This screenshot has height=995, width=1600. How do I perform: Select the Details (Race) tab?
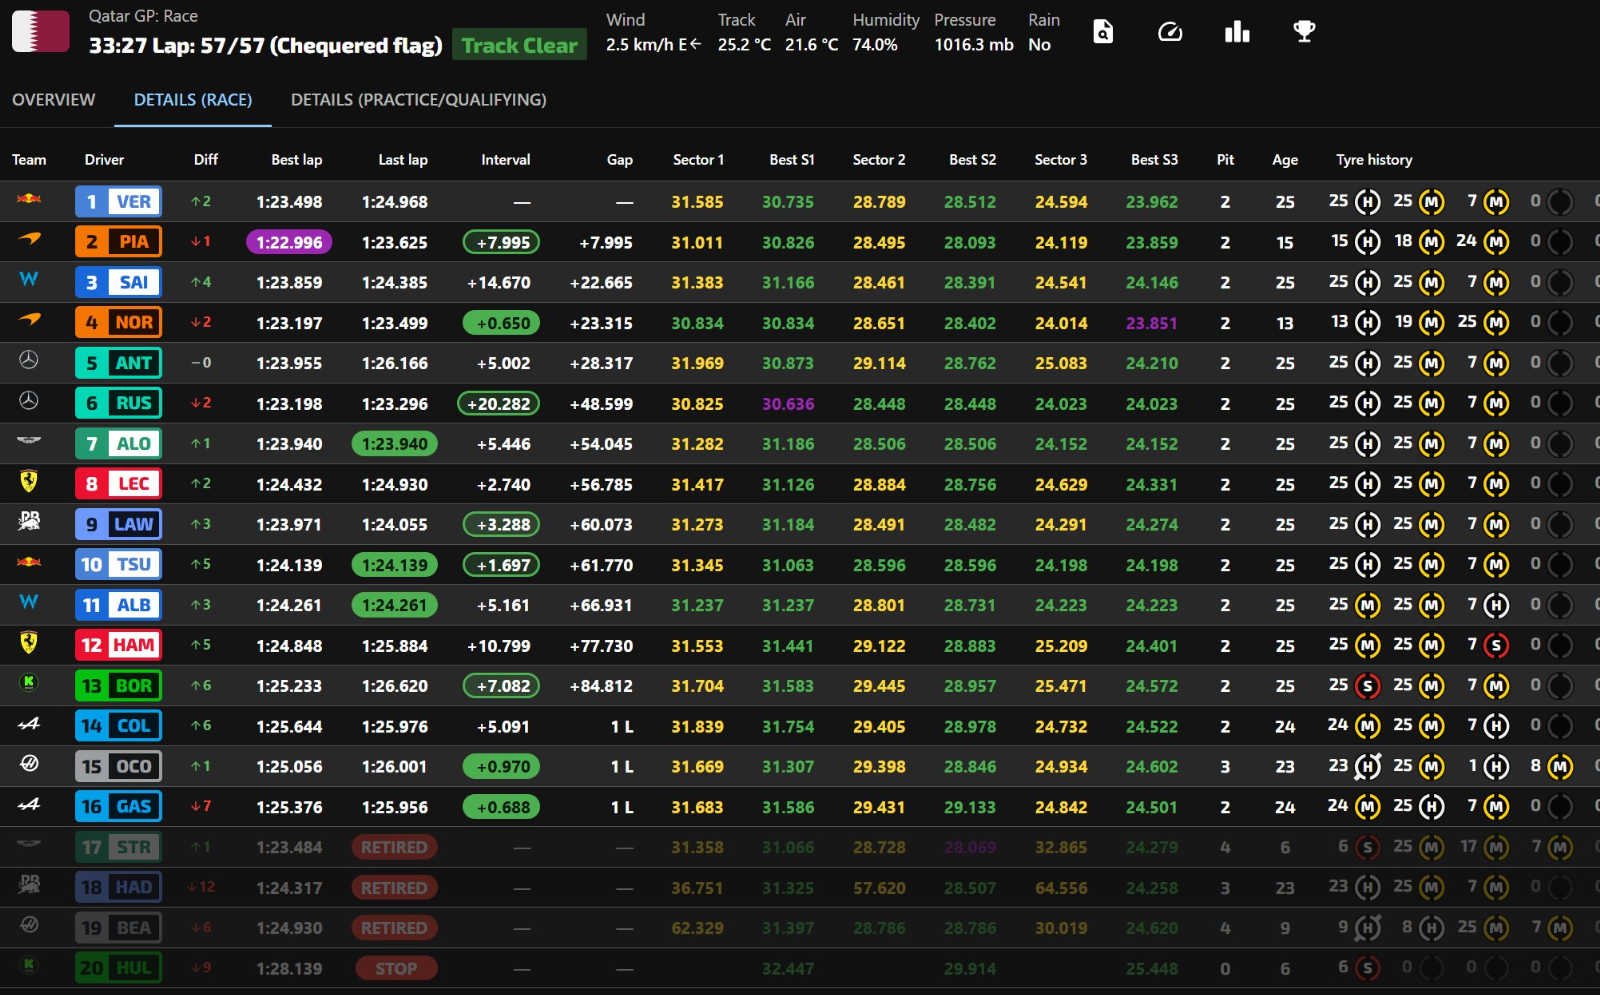tap(193, 100)
